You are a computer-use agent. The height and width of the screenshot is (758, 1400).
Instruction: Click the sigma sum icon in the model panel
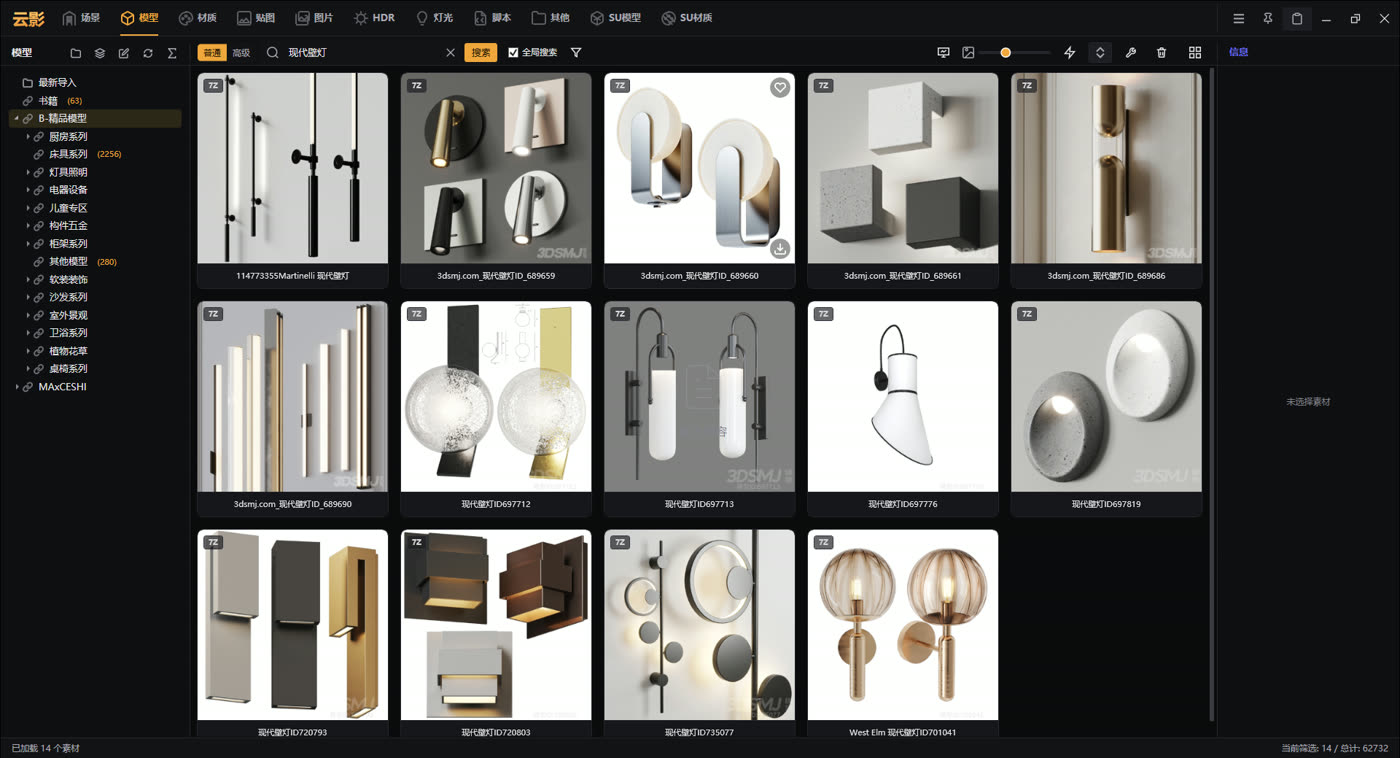tap(172, 53)
